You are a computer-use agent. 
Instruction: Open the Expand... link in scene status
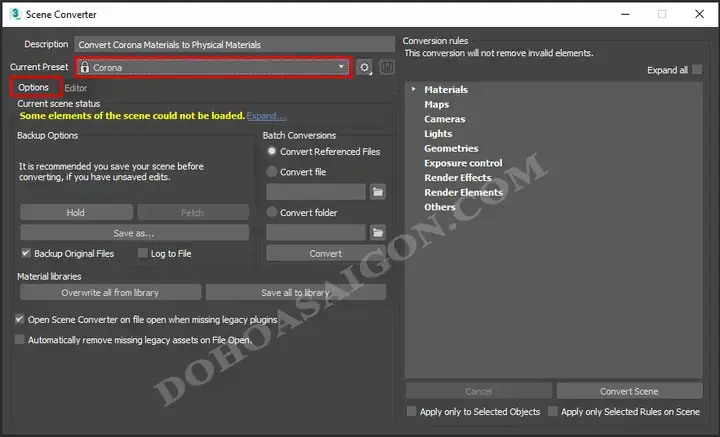(266, 116)
